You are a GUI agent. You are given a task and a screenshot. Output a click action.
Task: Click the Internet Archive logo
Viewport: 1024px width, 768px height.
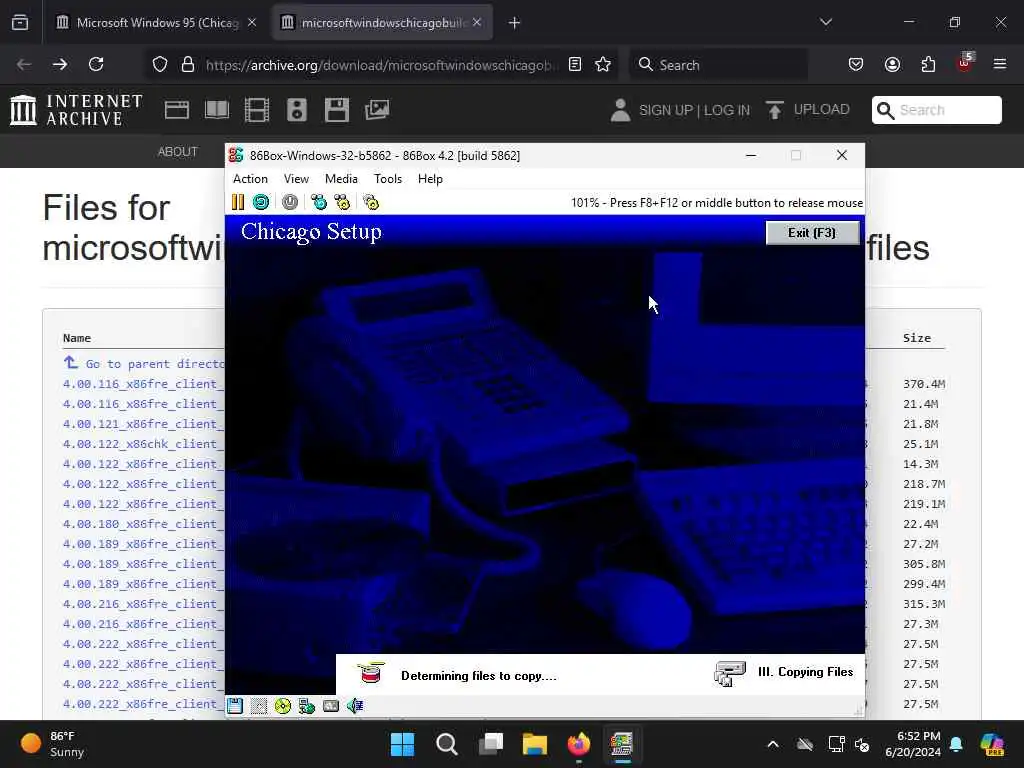point(77,110)
